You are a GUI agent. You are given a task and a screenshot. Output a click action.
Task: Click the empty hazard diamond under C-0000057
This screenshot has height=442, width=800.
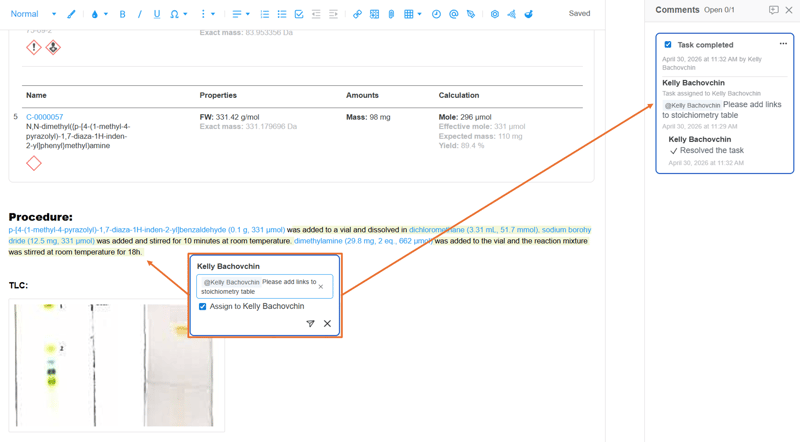34,163
